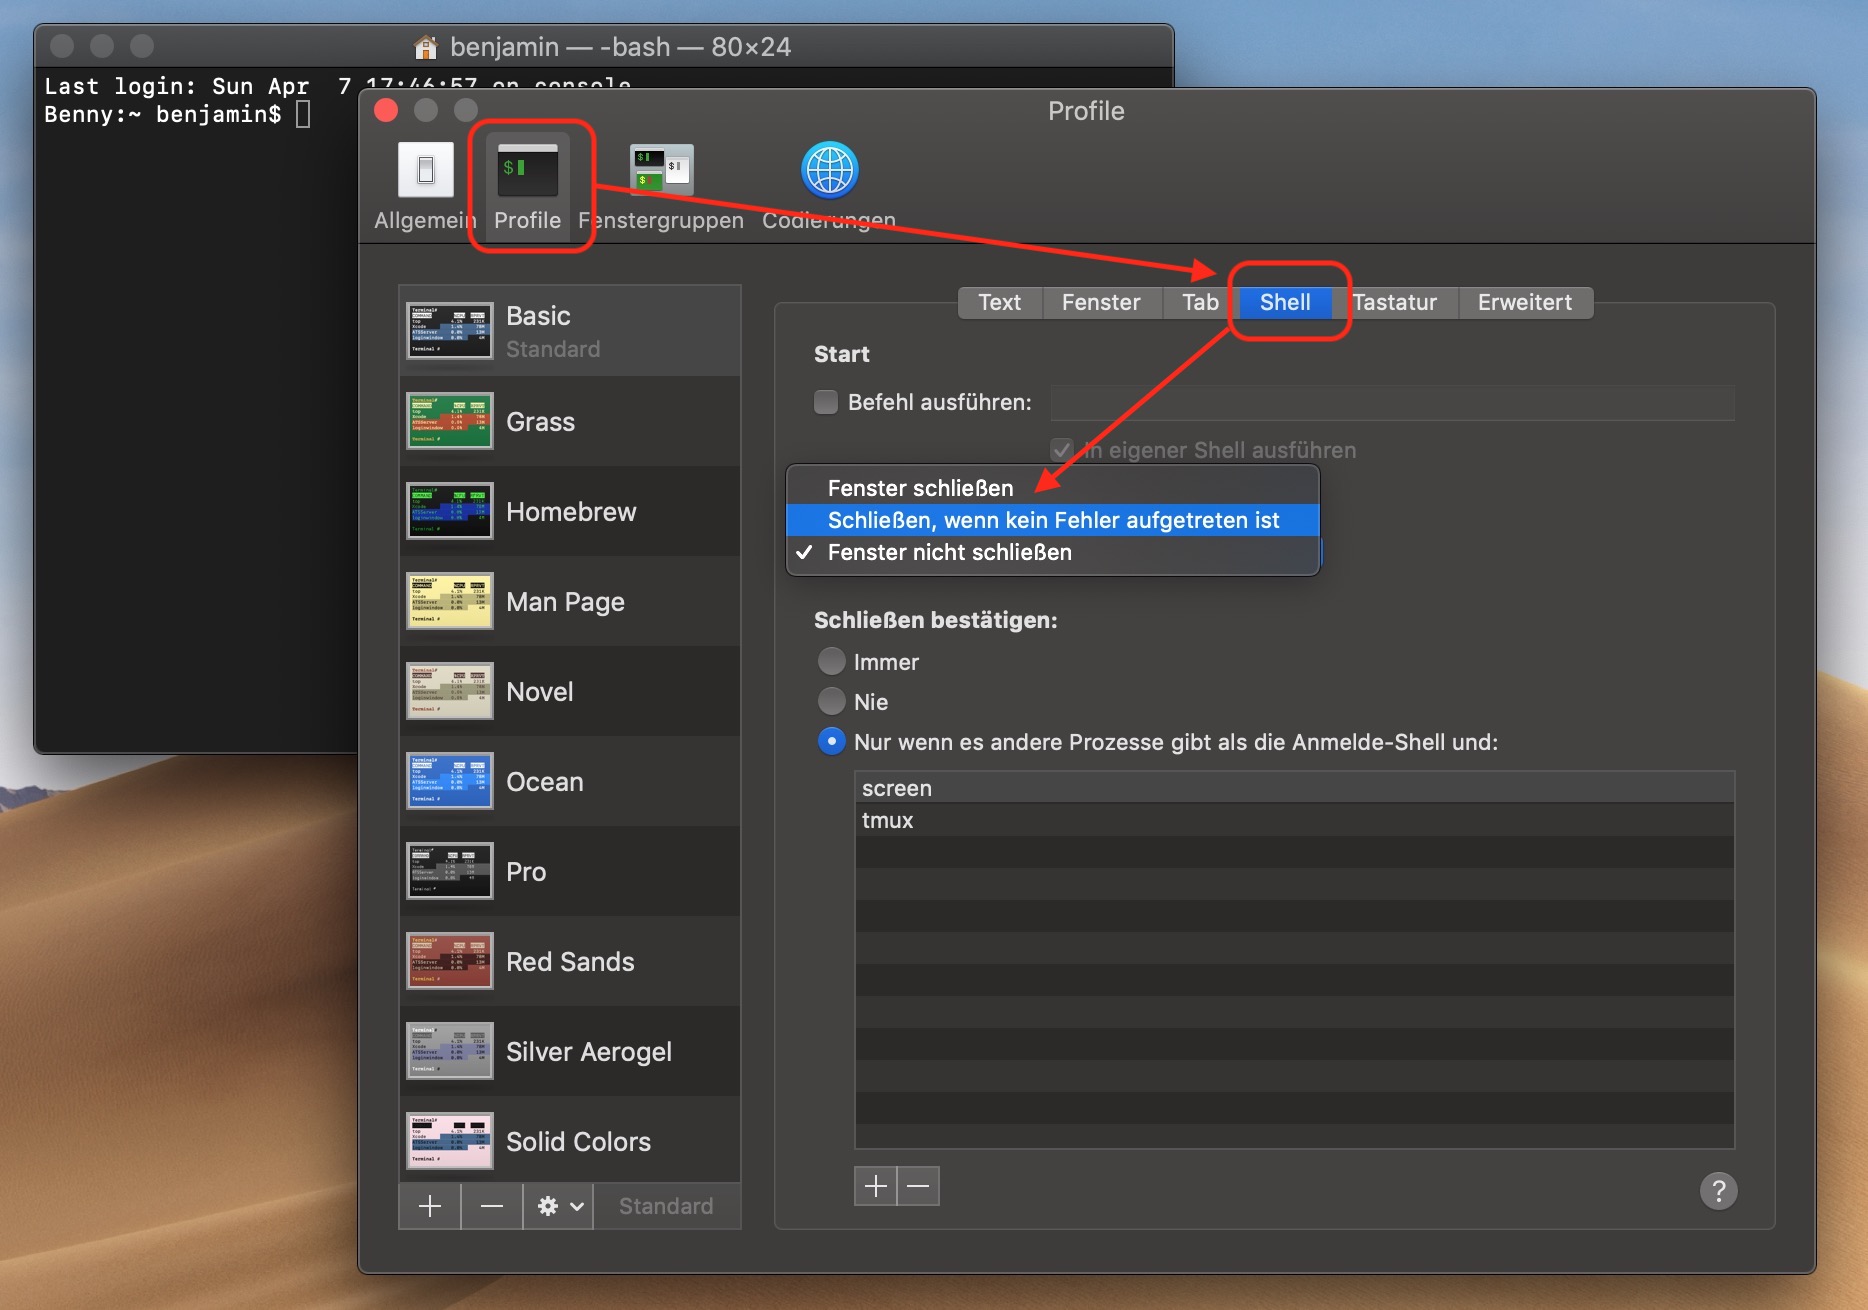Remove selected profile with minus button
This screenshot has width=1868, height=1310.
tap(491, 1206)
